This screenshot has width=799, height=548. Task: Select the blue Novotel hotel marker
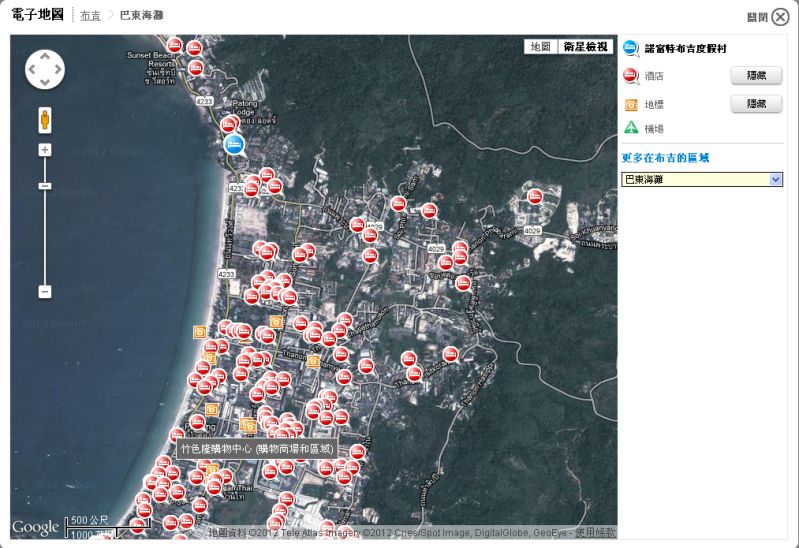(x=233, y=144)
